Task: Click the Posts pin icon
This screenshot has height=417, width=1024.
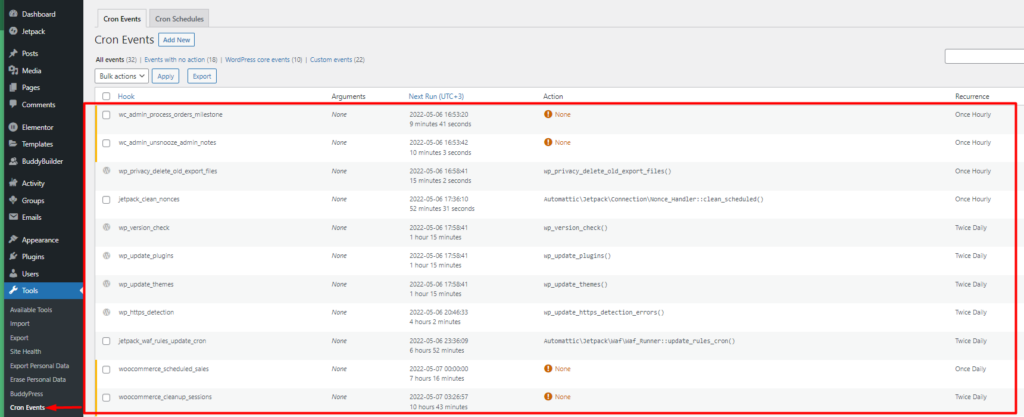Action: [x=12, y=54]
